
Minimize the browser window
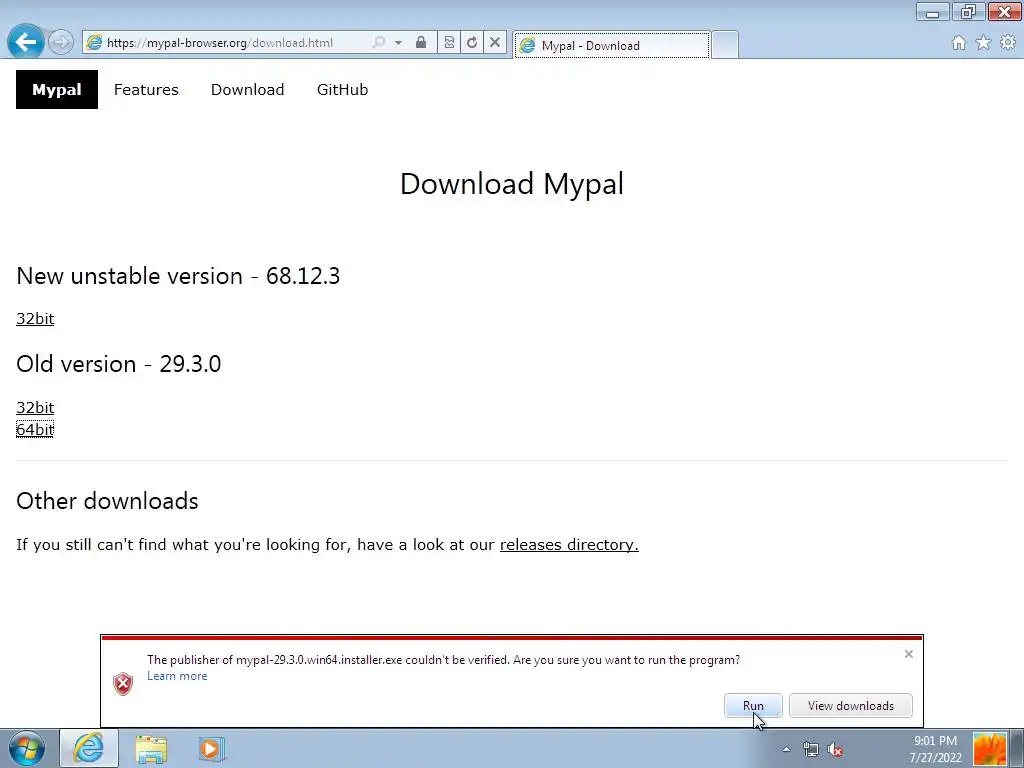point(933,12)
